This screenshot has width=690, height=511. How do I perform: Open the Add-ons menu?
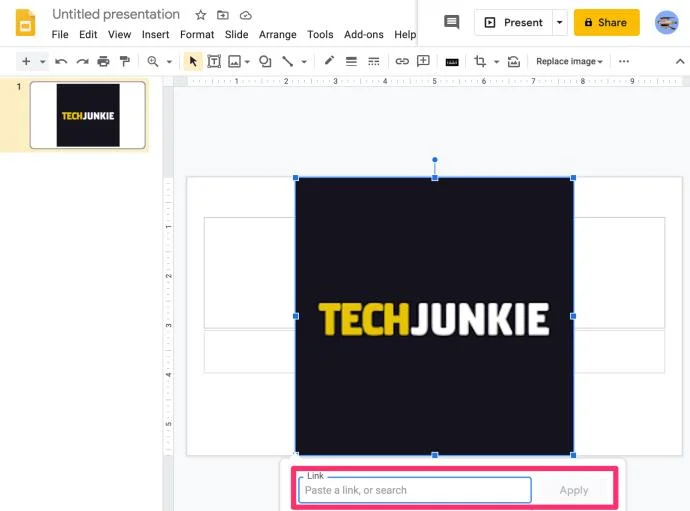tap(363, 34)
